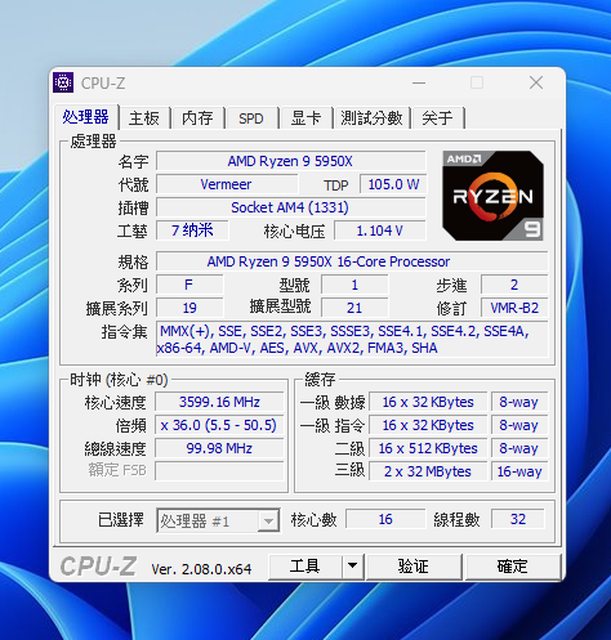
Task: Click the core speed value 3599.16 MHz
Action: coord(220,402)
